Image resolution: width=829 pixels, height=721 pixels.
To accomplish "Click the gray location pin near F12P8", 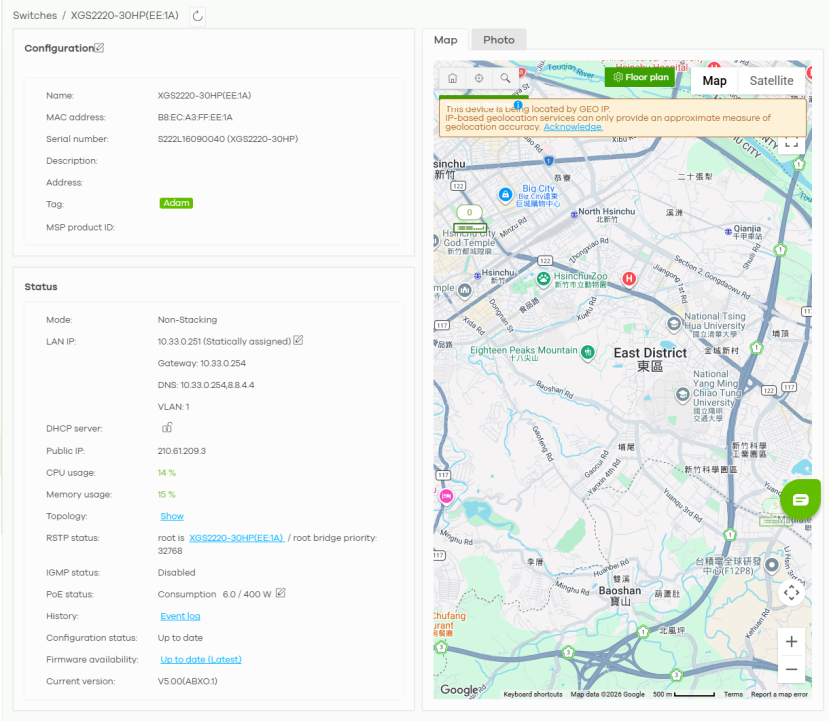I will (x=772, y=566).
